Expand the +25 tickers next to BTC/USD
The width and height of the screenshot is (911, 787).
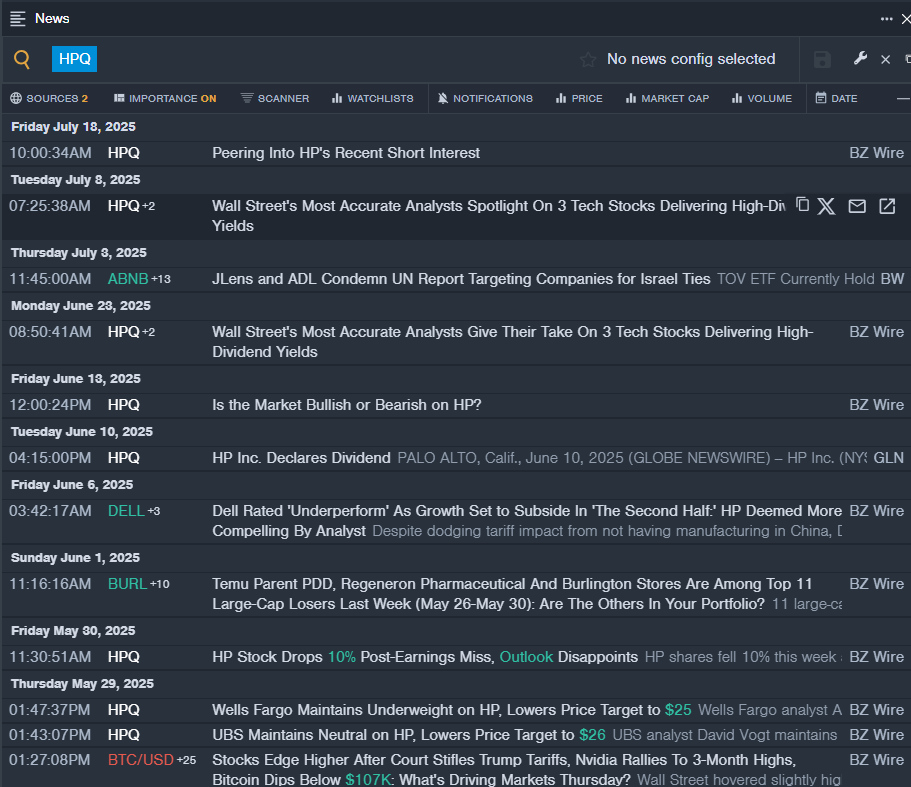(186, 760)
